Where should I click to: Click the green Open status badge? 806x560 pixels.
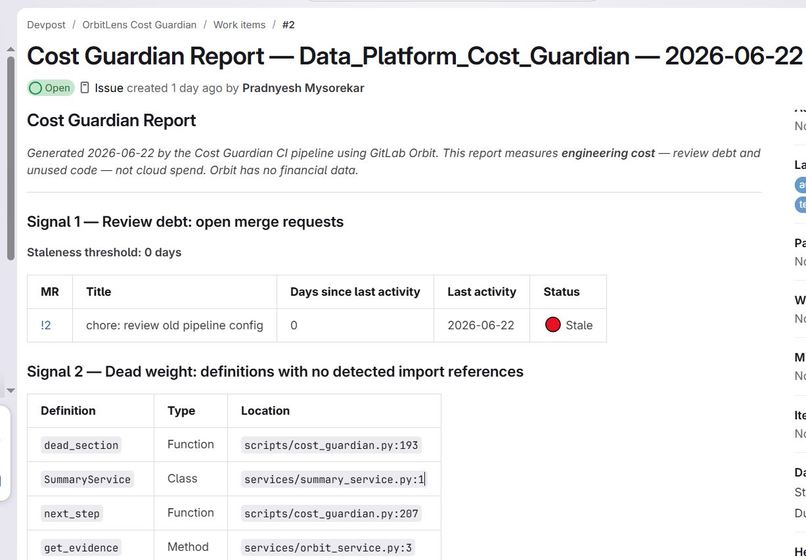click(x=50, y=88)
